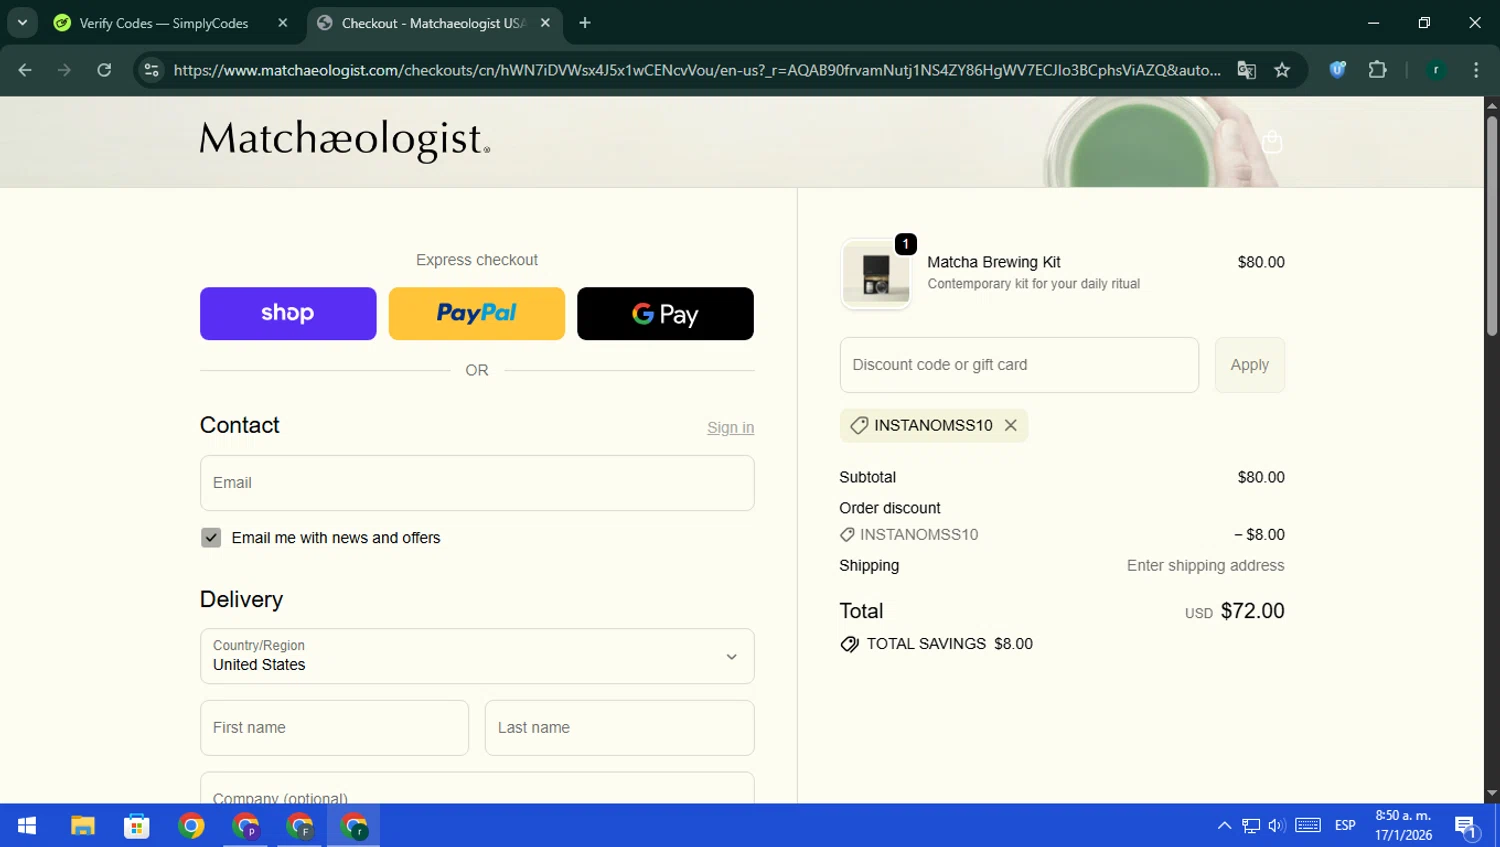Pay with Shop Pay button
The width and height of the screenshot is (1500, 847).
288,314
